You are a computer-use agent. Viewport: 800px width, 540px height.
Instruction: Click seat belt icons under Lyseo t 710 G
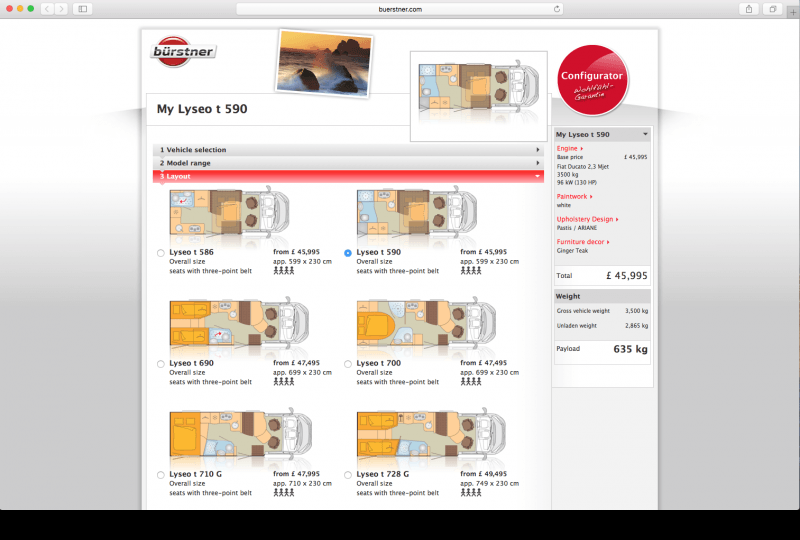coord(284,493)
